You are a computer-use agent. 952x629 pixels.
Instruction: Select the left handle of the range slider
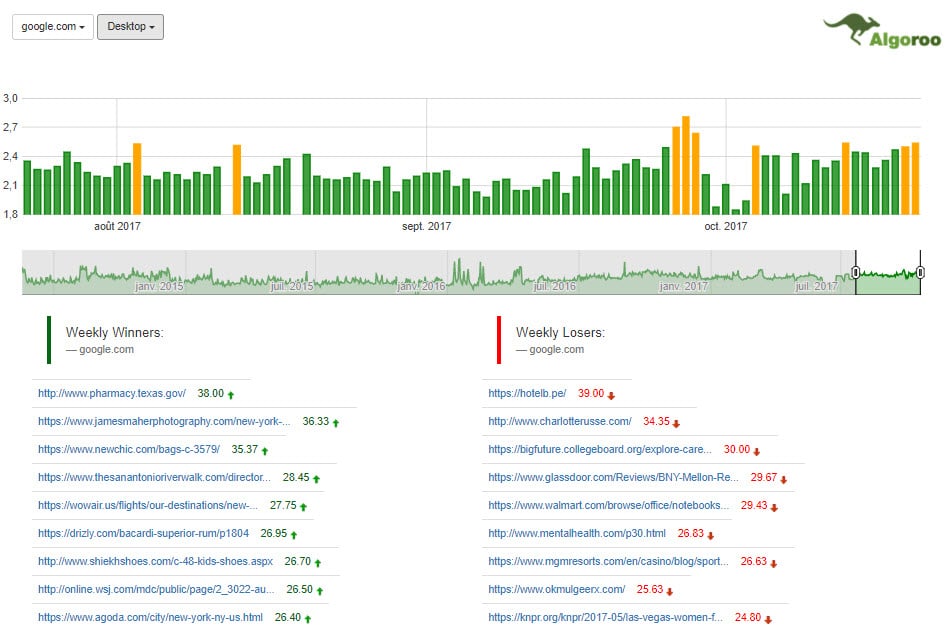click(855, 273)
